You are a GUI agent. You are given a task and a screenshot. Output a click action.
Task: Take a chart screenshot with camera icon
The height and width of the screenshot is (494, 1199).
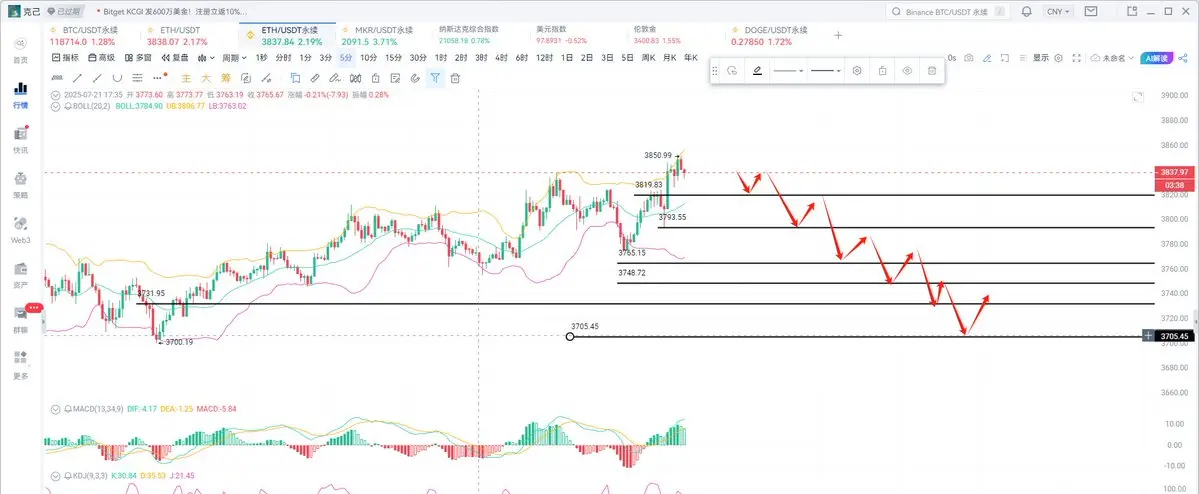(x=969, y=58)
